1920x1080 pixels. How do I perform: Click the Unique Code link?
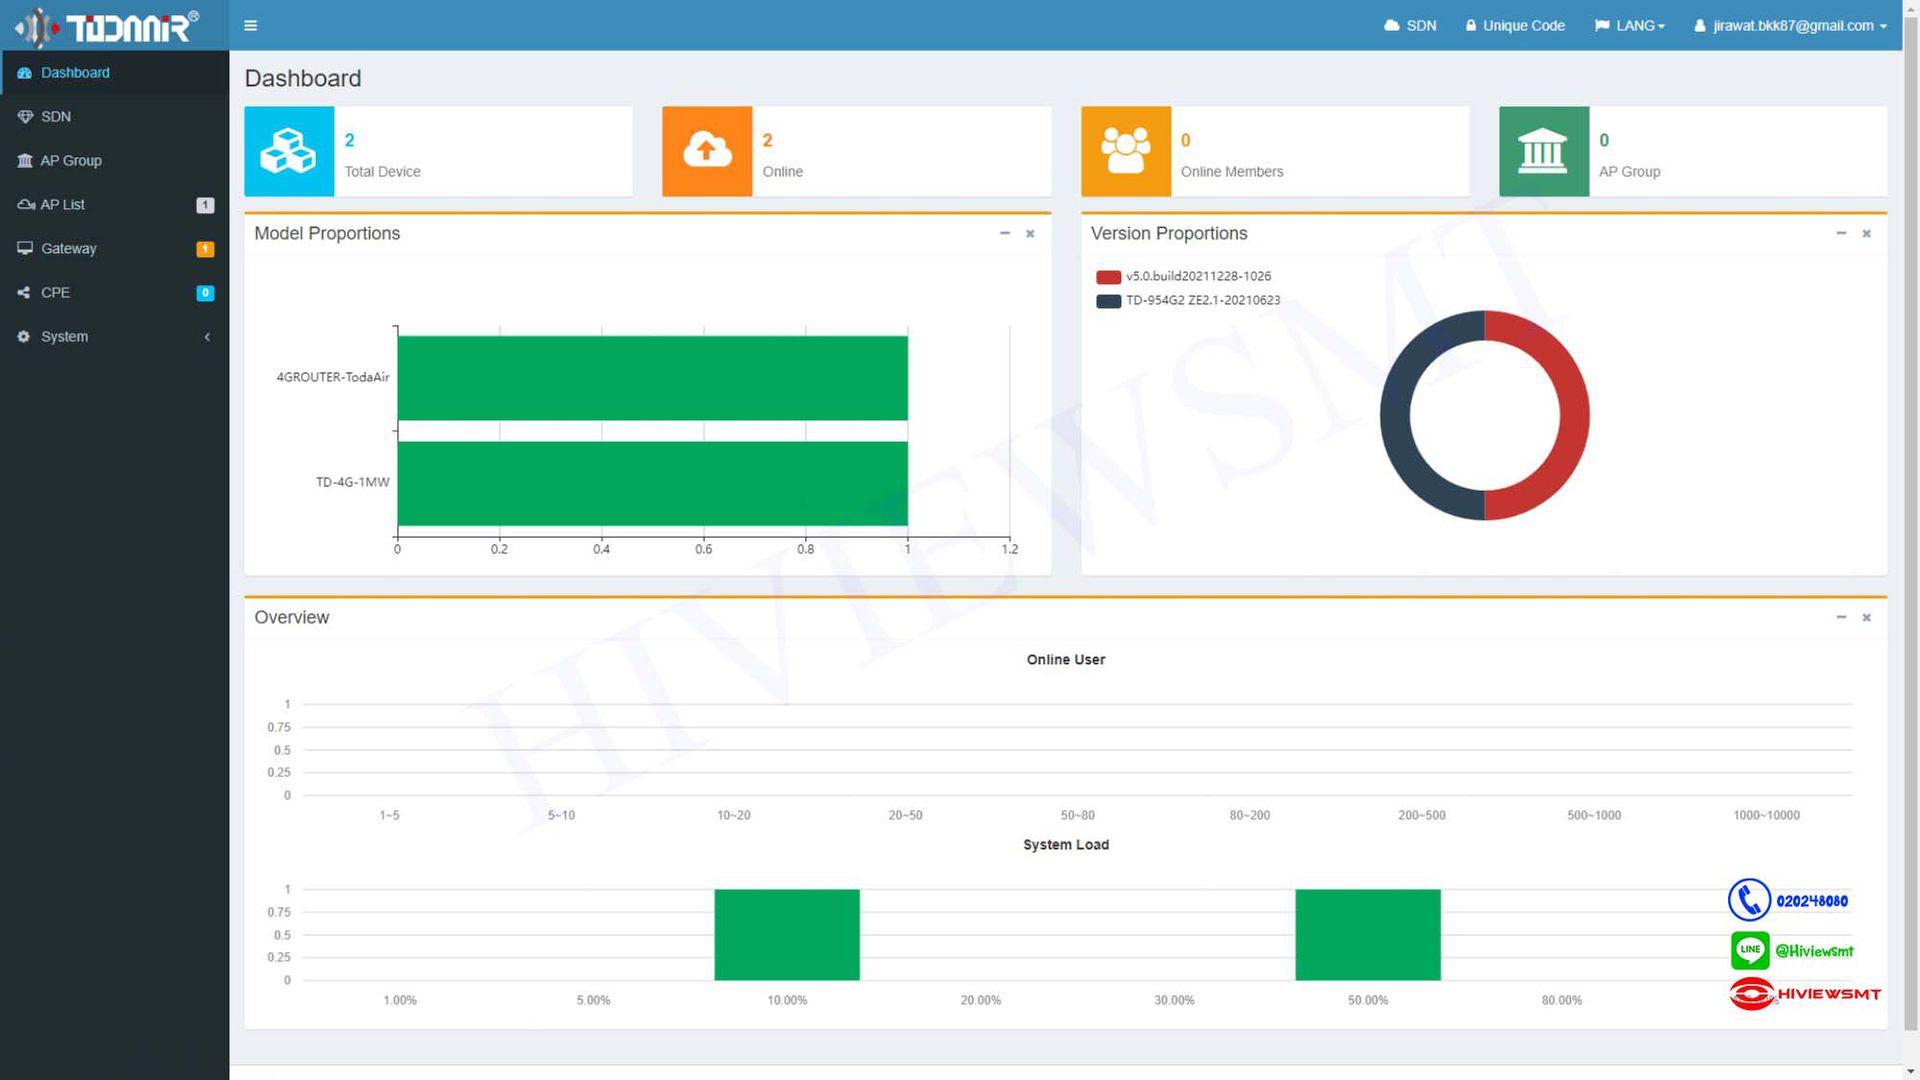click(1514, 25)
